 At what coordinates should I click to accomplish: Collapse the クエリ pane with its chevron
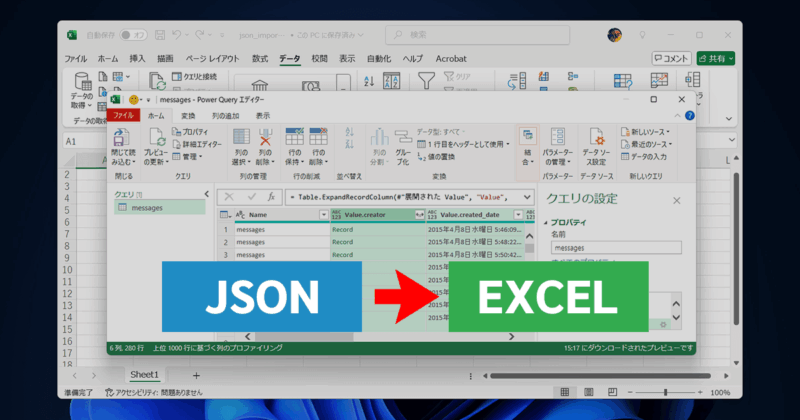pyautogui.click(x=207, y=194)
